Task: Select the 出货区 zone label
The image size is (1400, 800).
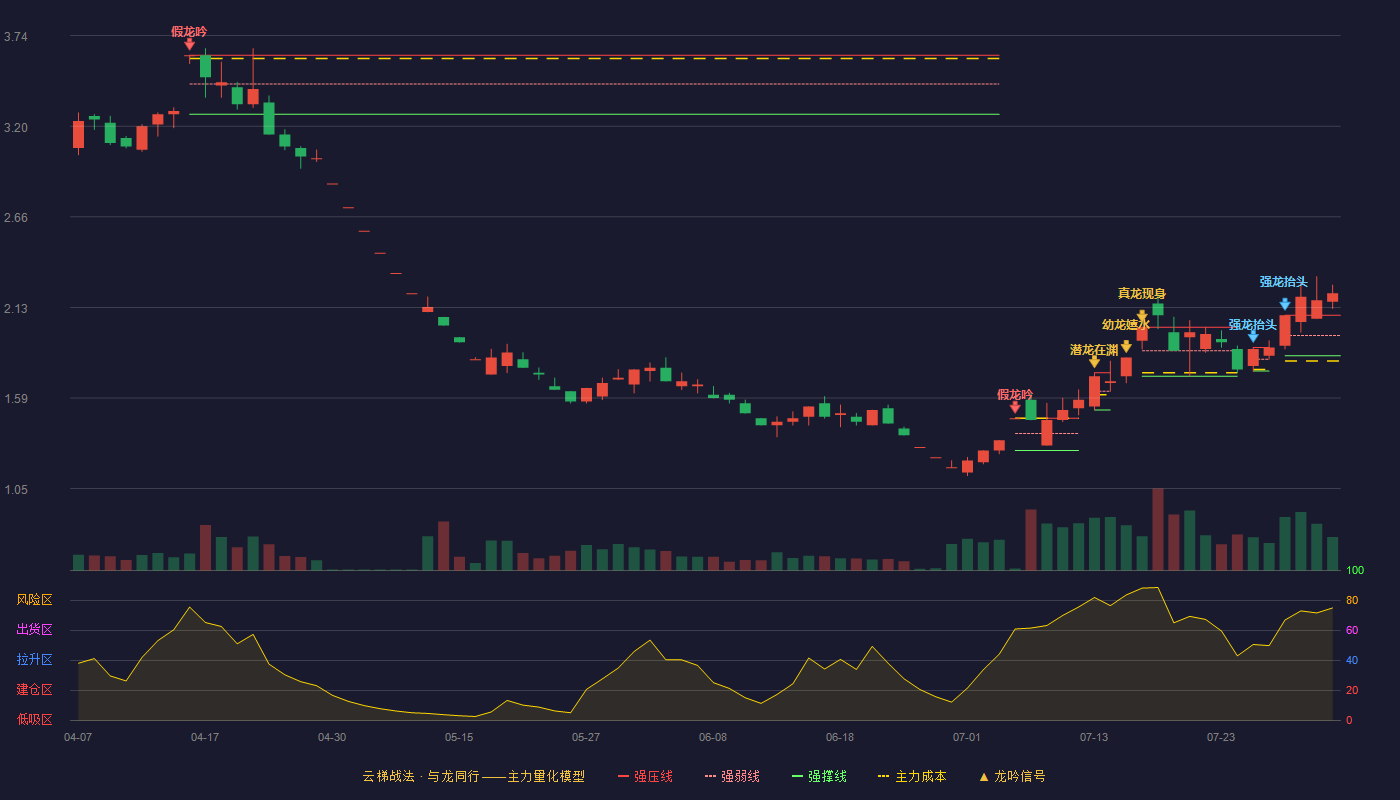Action: point(34,630)
